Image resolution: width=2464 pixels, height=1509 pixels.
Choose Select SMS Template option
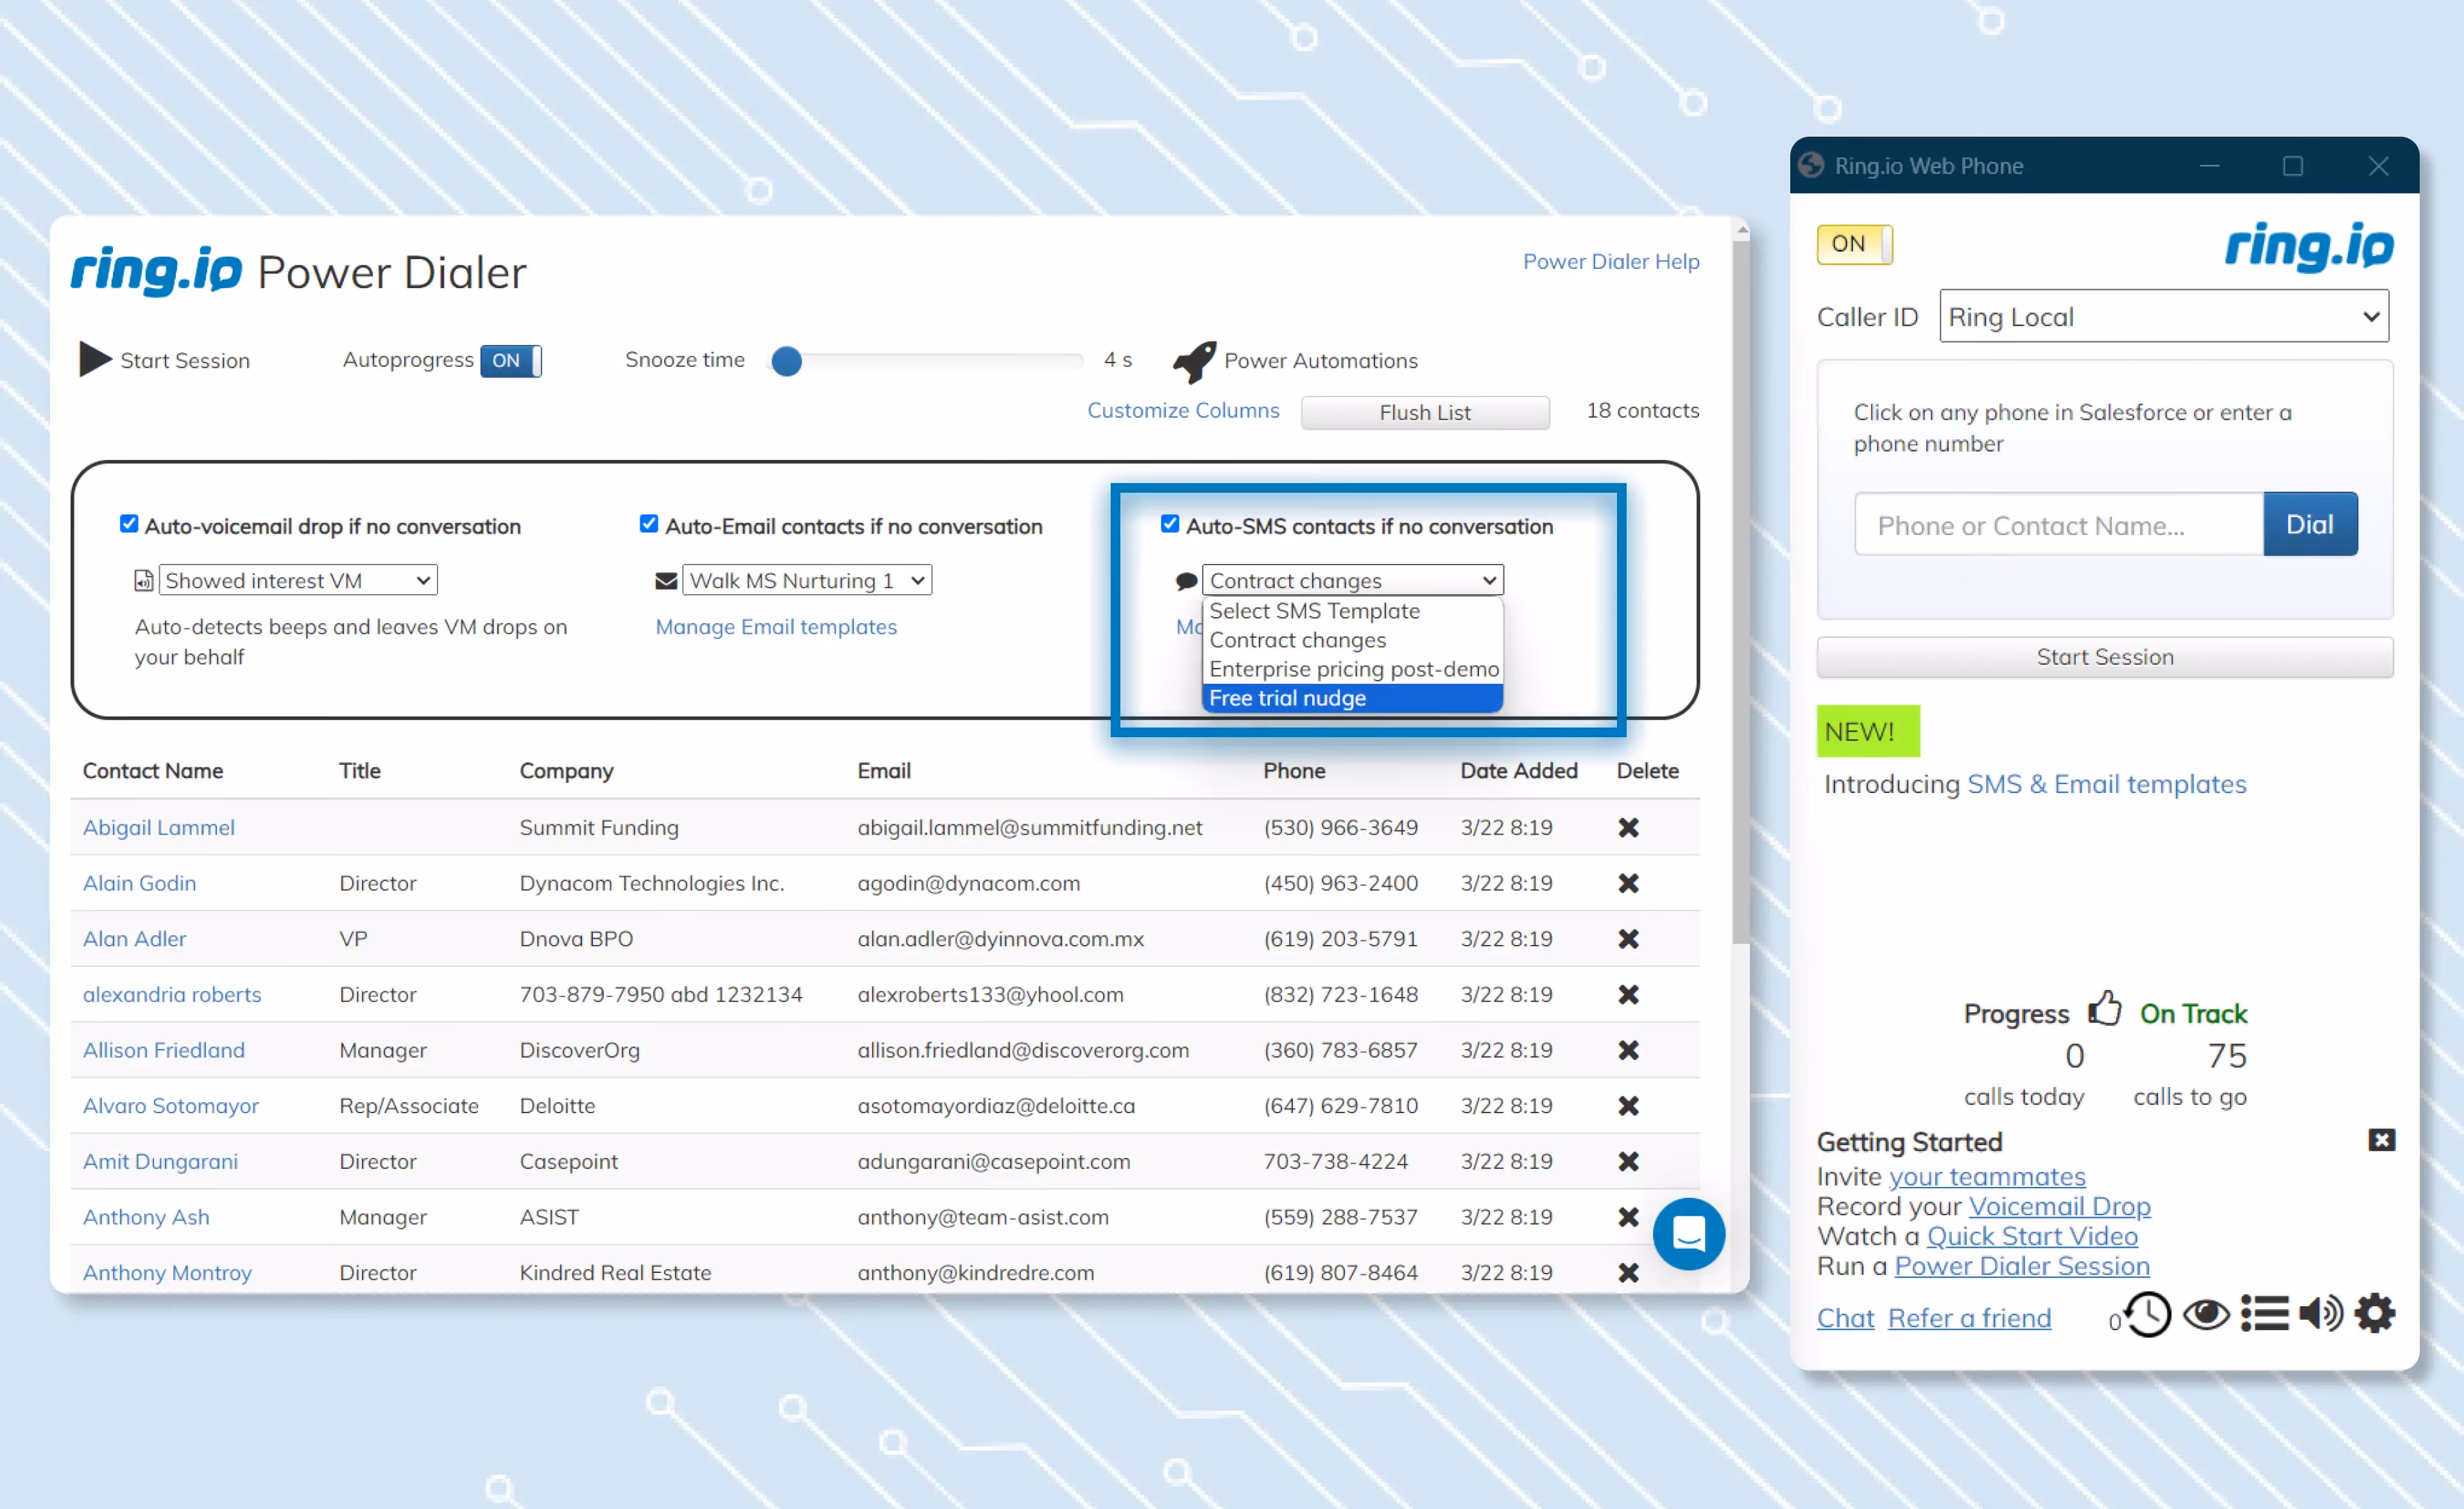[x=1352, y=612]
